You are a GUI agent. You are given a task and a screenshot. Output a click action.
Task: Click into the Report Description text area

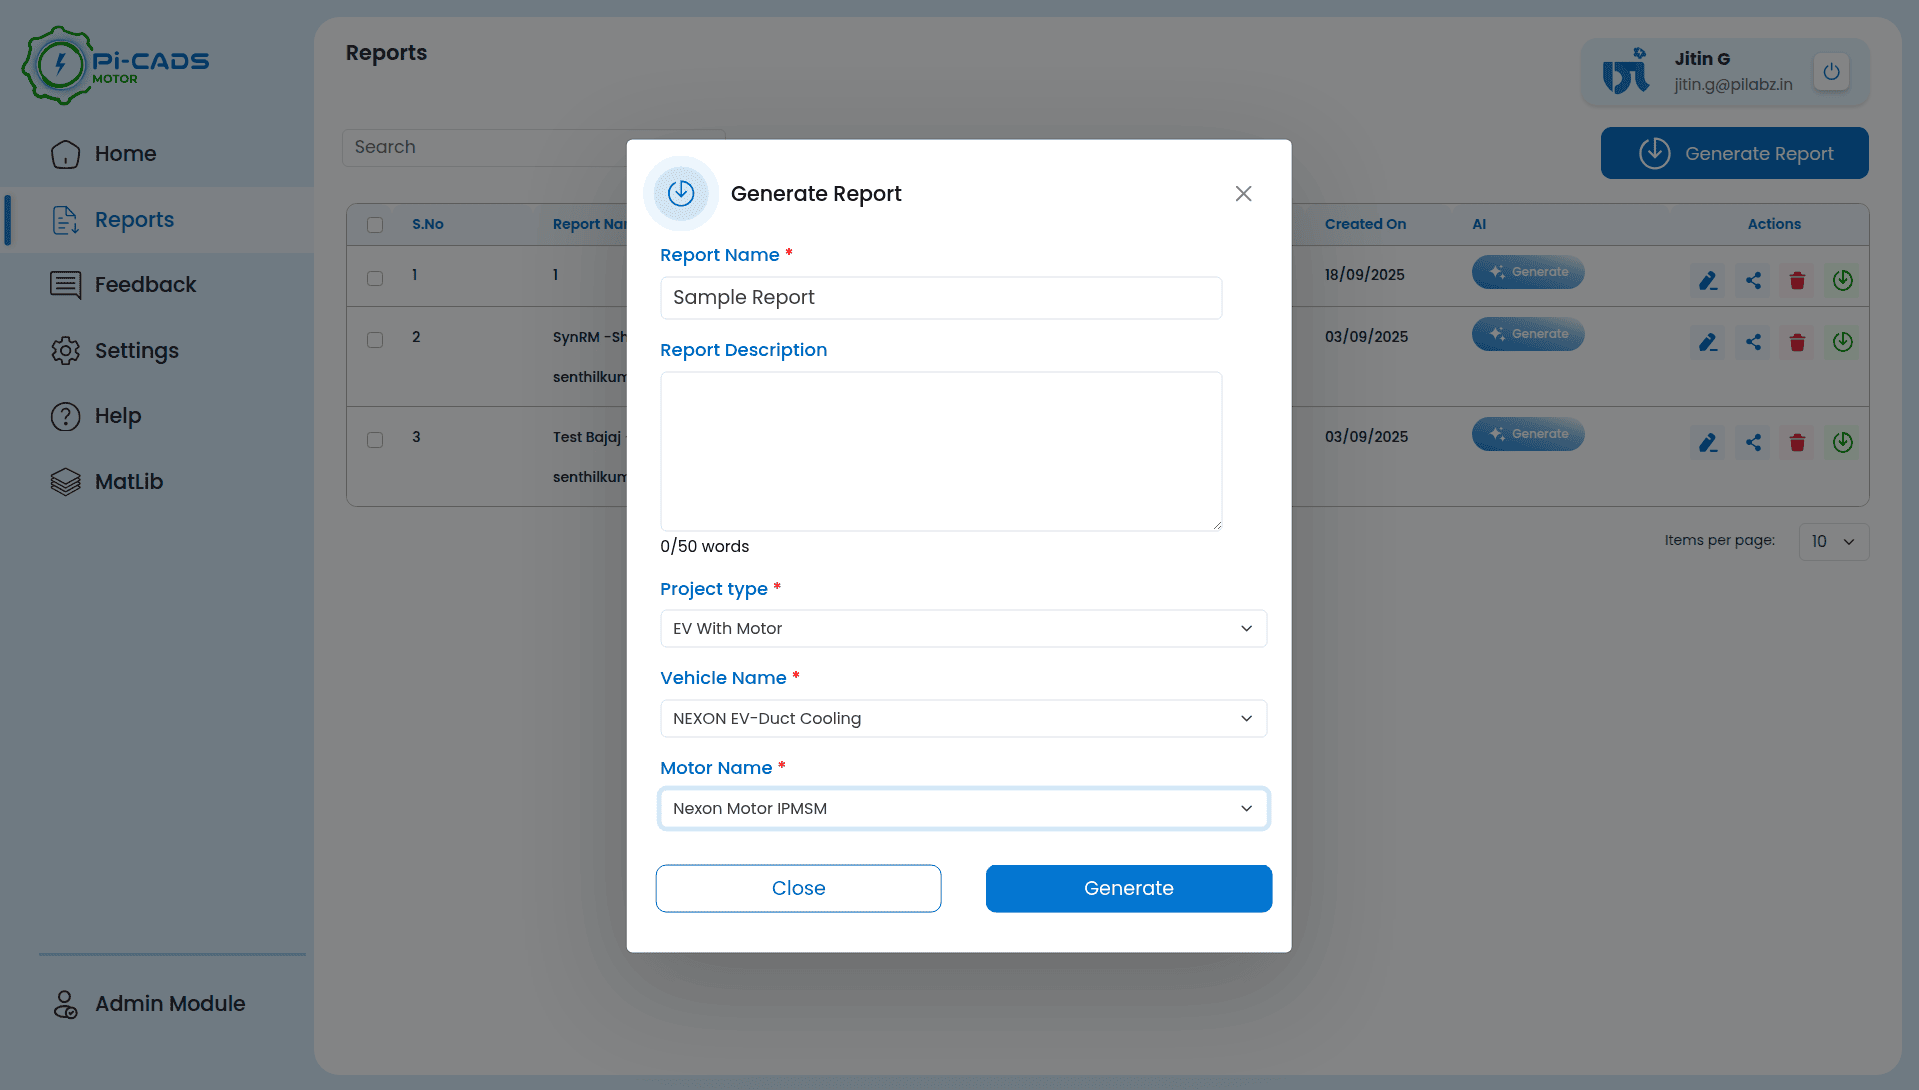tap(940, 451)
